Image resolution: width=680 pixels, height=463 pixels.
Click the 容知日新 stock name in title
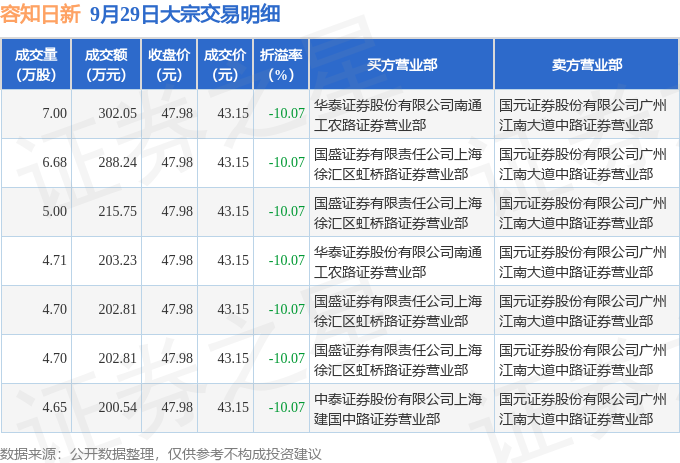point(40,14)
